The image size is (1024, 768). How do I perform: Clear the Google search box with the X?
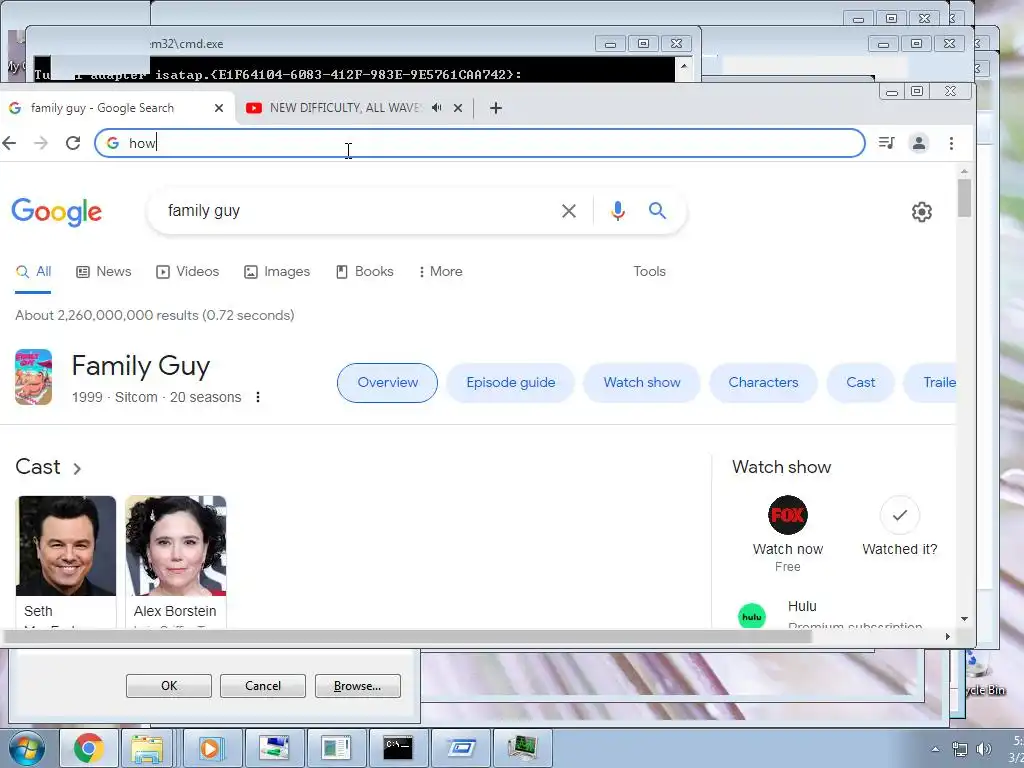(569, 211)
